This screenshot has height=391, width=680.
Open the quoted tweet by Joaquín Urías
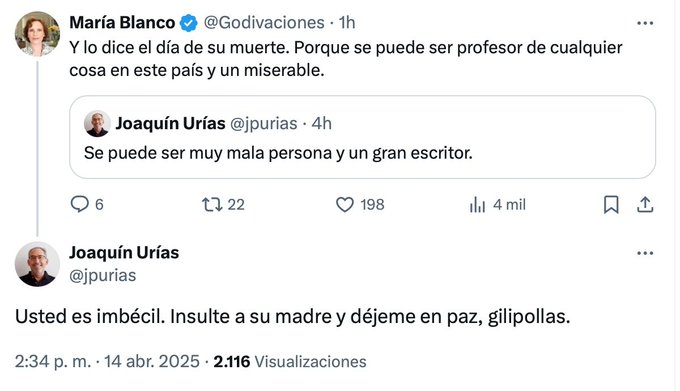[362, 137]
